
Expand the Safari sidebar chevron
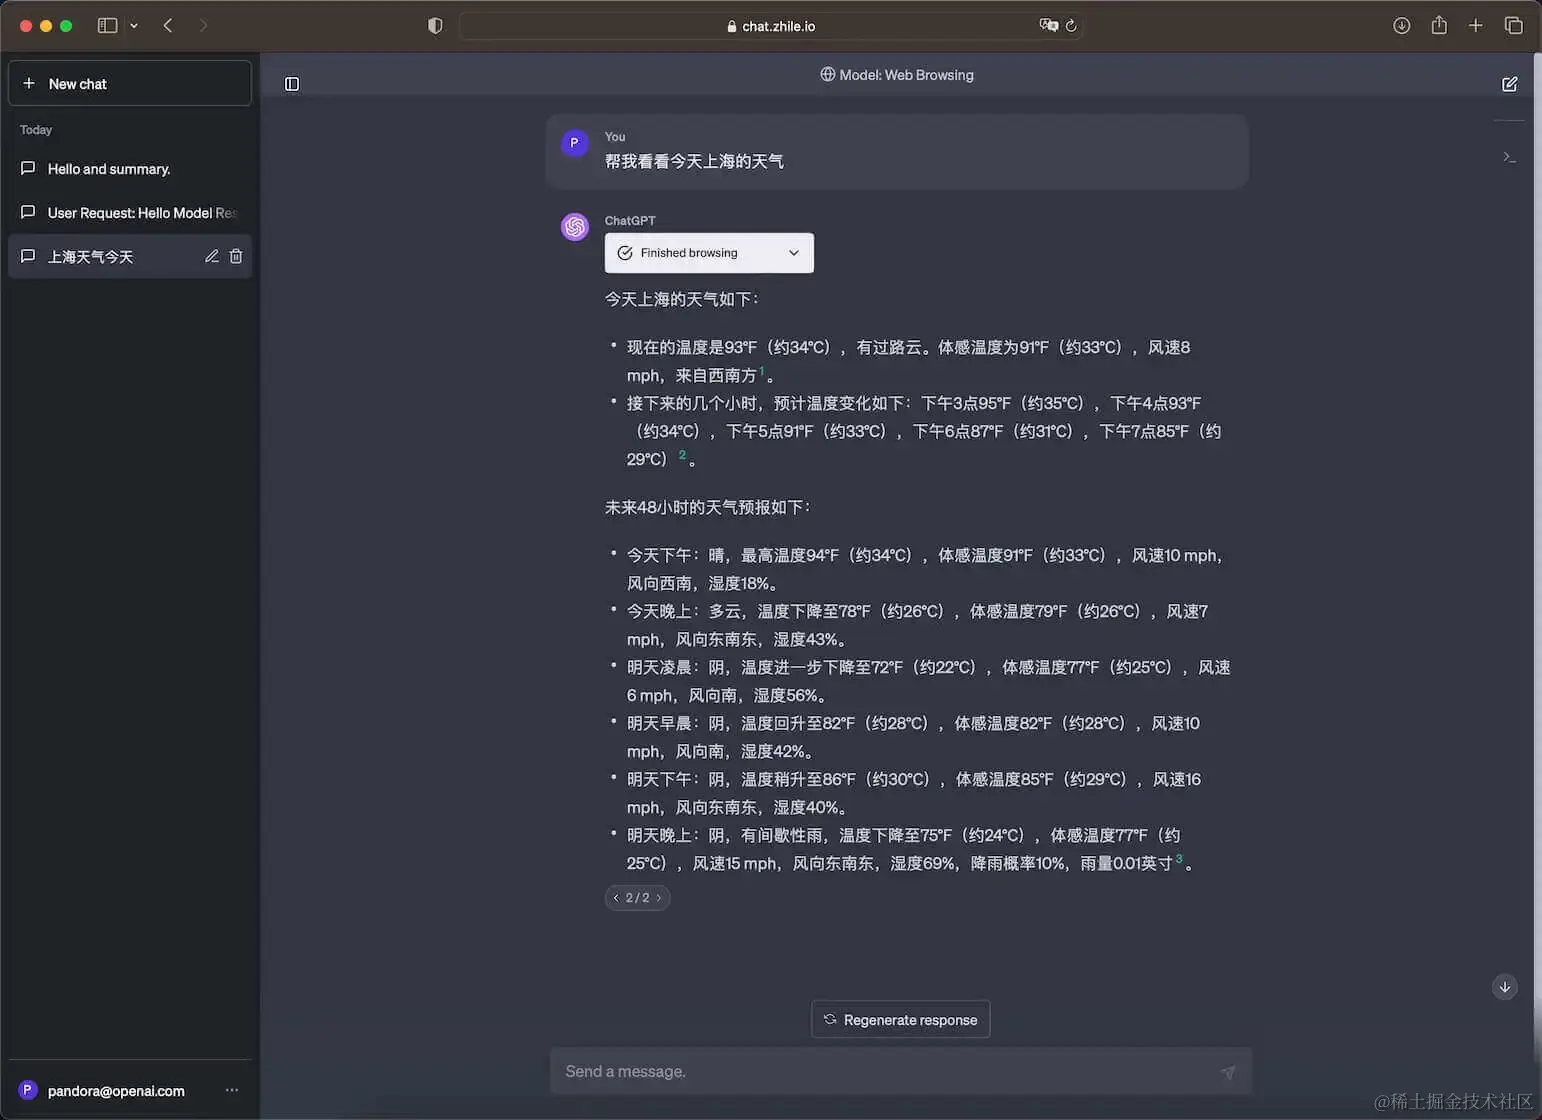point(134,25)
